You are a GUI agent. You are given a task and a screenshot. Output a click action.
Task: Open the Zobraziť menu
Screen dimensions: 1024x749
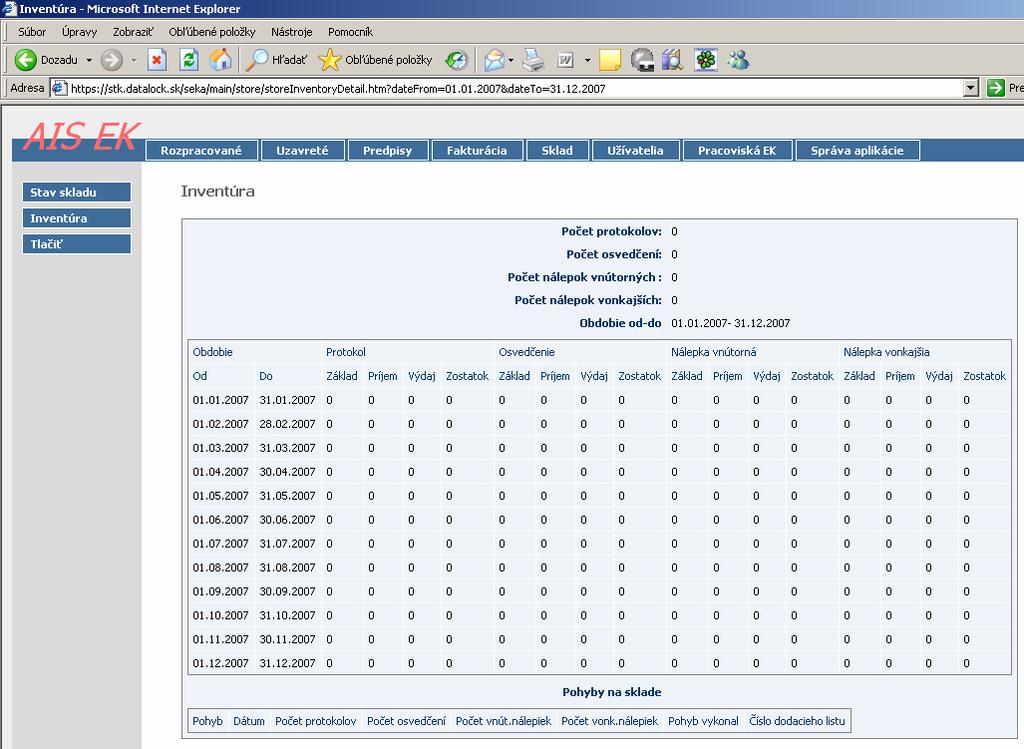(x=133, y=32)
